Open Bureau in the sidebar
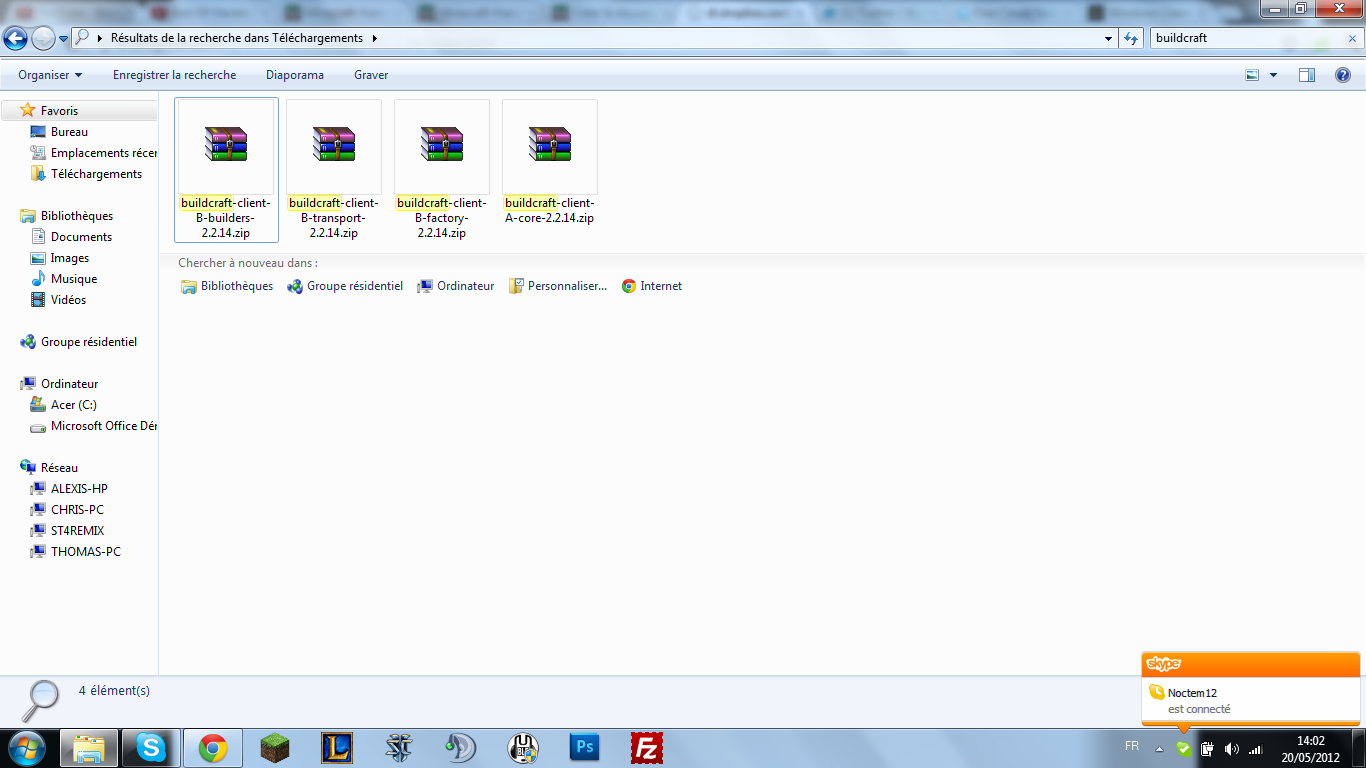This screenshot has height=768, width=1366. (69, 132)
